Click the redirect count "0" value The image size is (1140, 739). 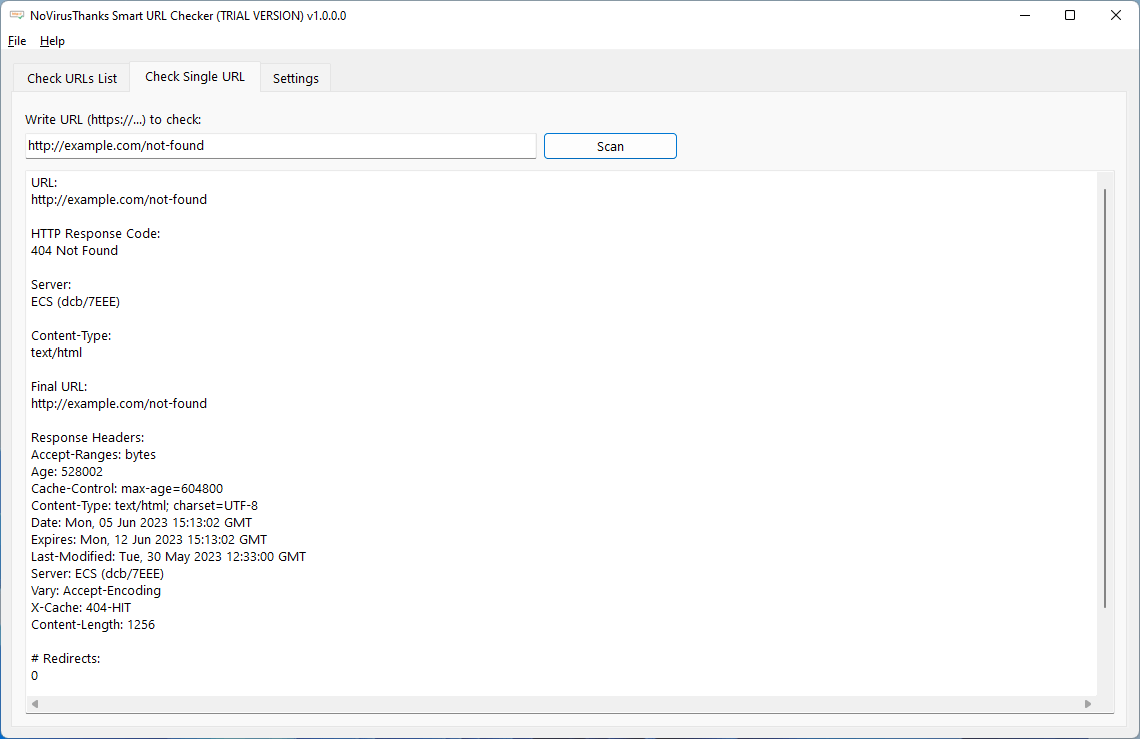pos(34,676)
